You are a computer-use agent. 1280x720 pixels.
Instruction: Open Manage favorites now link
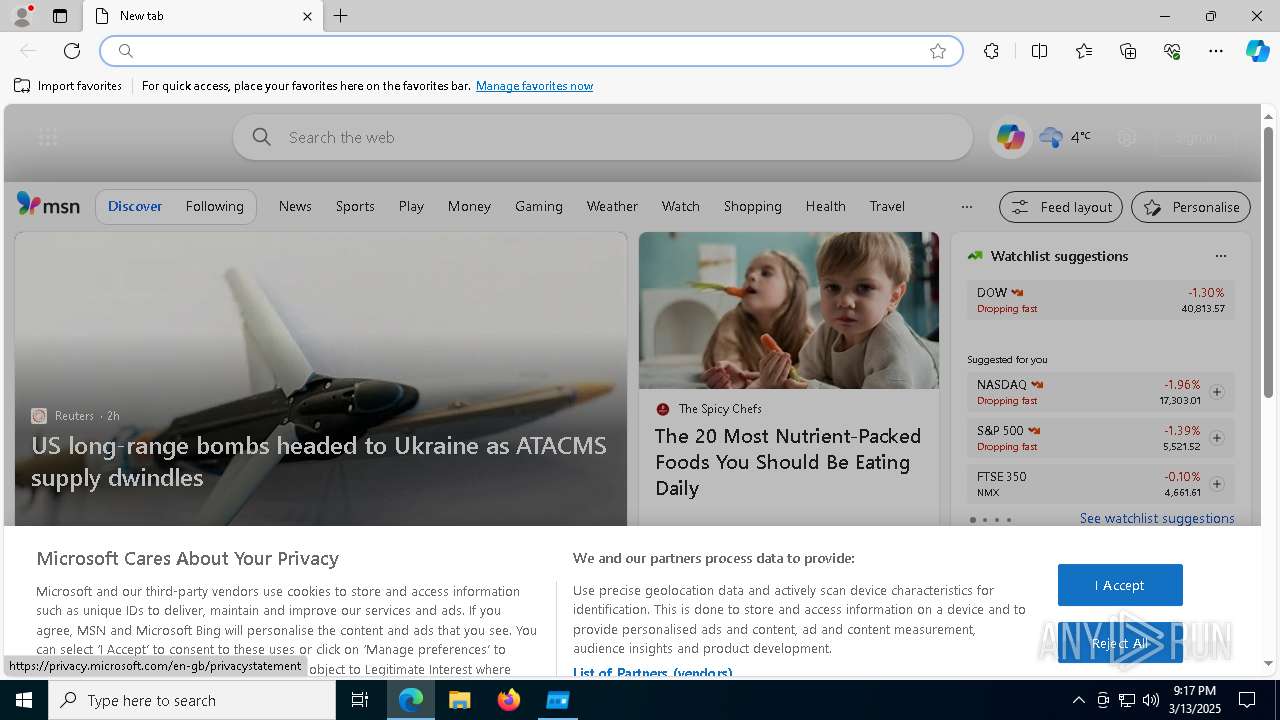[534, 86]
